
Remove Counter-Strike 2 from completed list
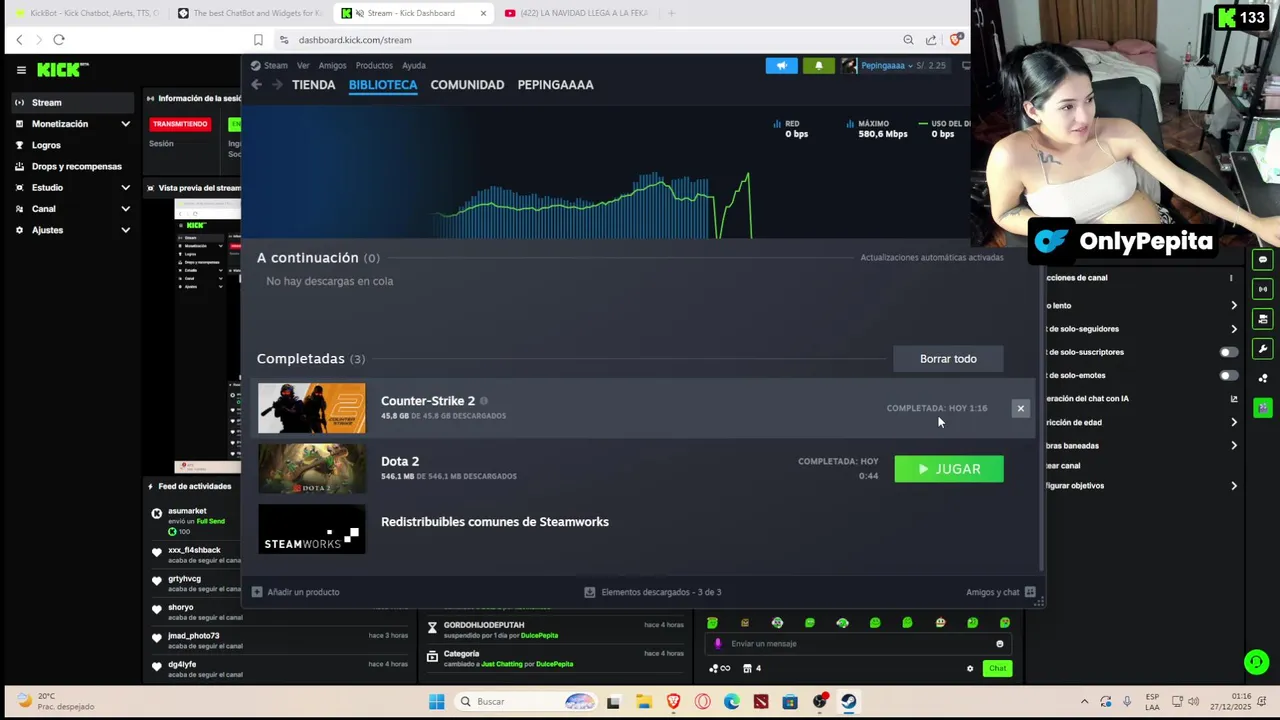point(1020,408)
